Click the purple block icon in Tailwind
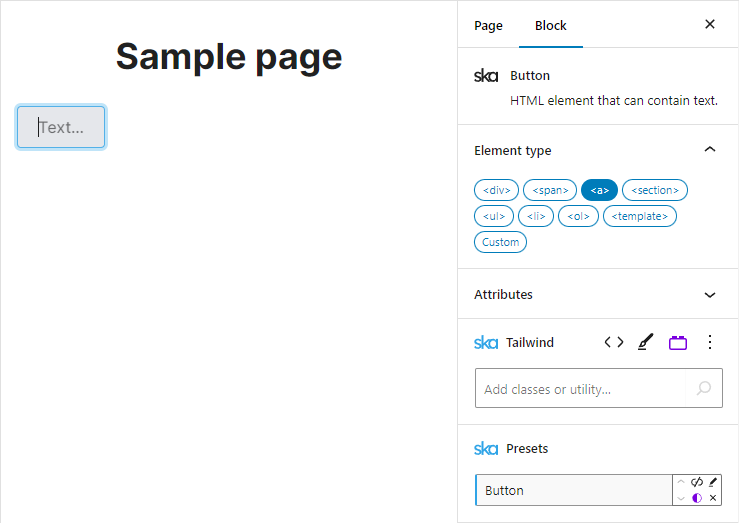 point(678,342)
